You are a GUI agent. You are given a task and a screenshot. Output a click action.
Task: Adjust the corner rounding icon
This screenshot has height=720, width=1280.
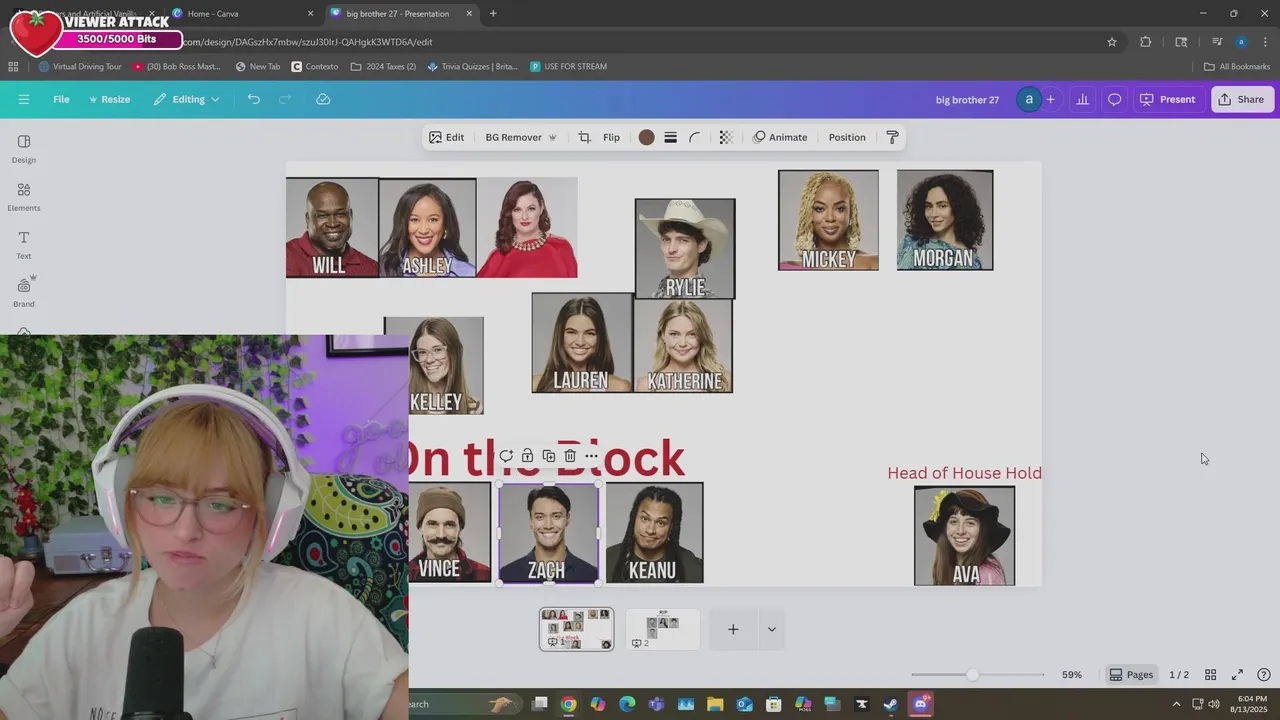point(695,137)
